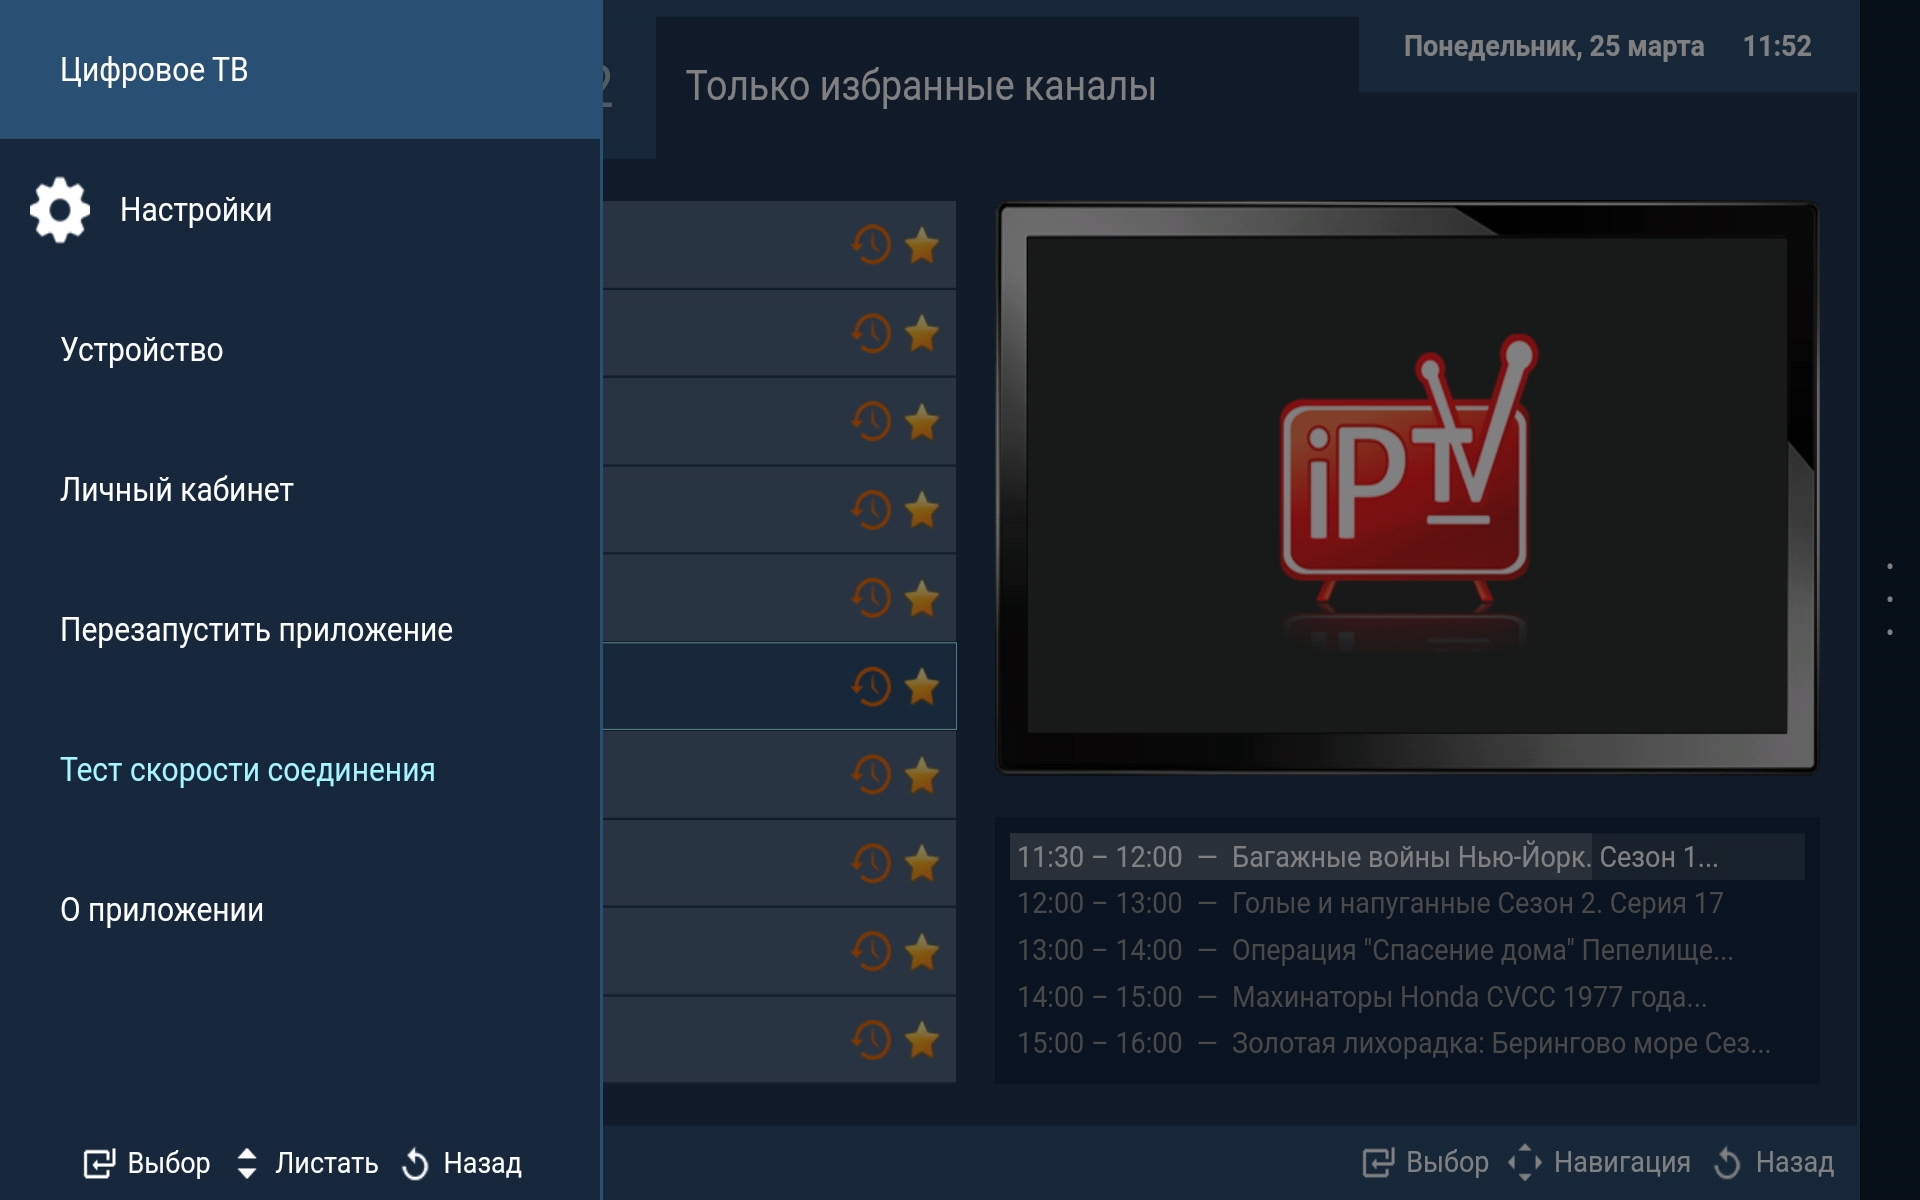Viewport: 1920px width, 1200px height.
Task: Select the 11:30 – 12:00 program entry
Action: click(1406, 857)
